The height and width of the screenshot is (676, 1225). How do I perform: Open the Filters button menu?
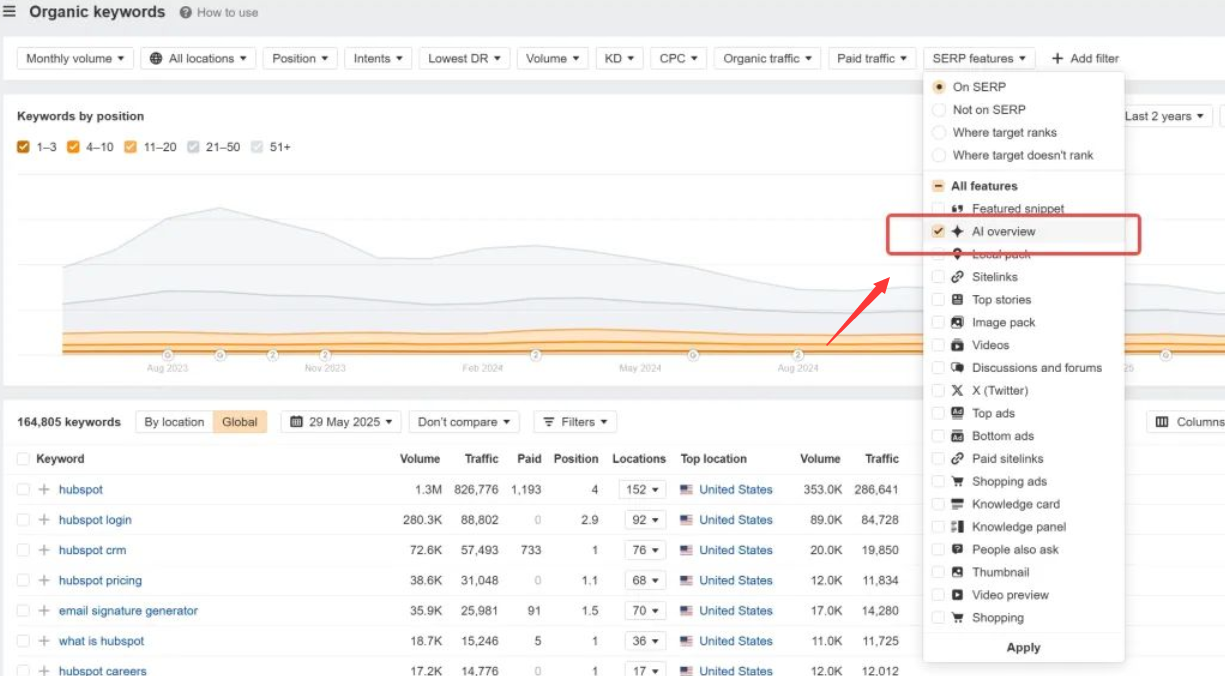pyautogui.click(x=575, y=422)
